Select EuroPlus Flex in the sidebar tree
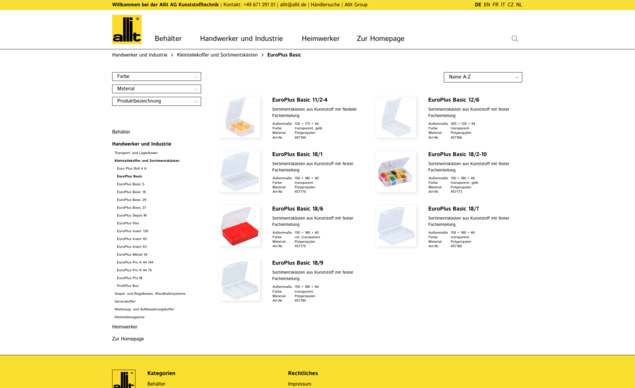 [128, 223]
